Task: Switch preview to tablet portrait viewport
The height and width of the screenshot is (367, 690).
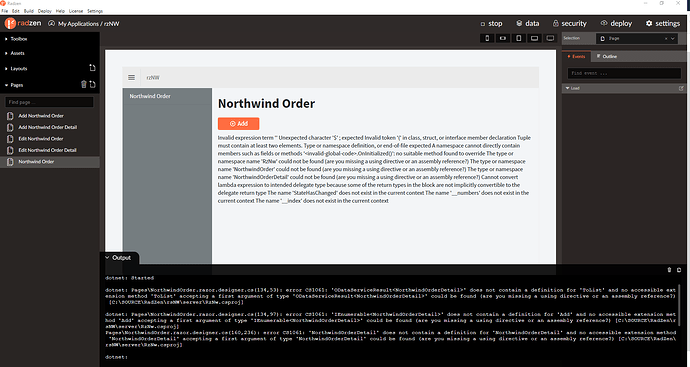Action: tap(518, 38)
